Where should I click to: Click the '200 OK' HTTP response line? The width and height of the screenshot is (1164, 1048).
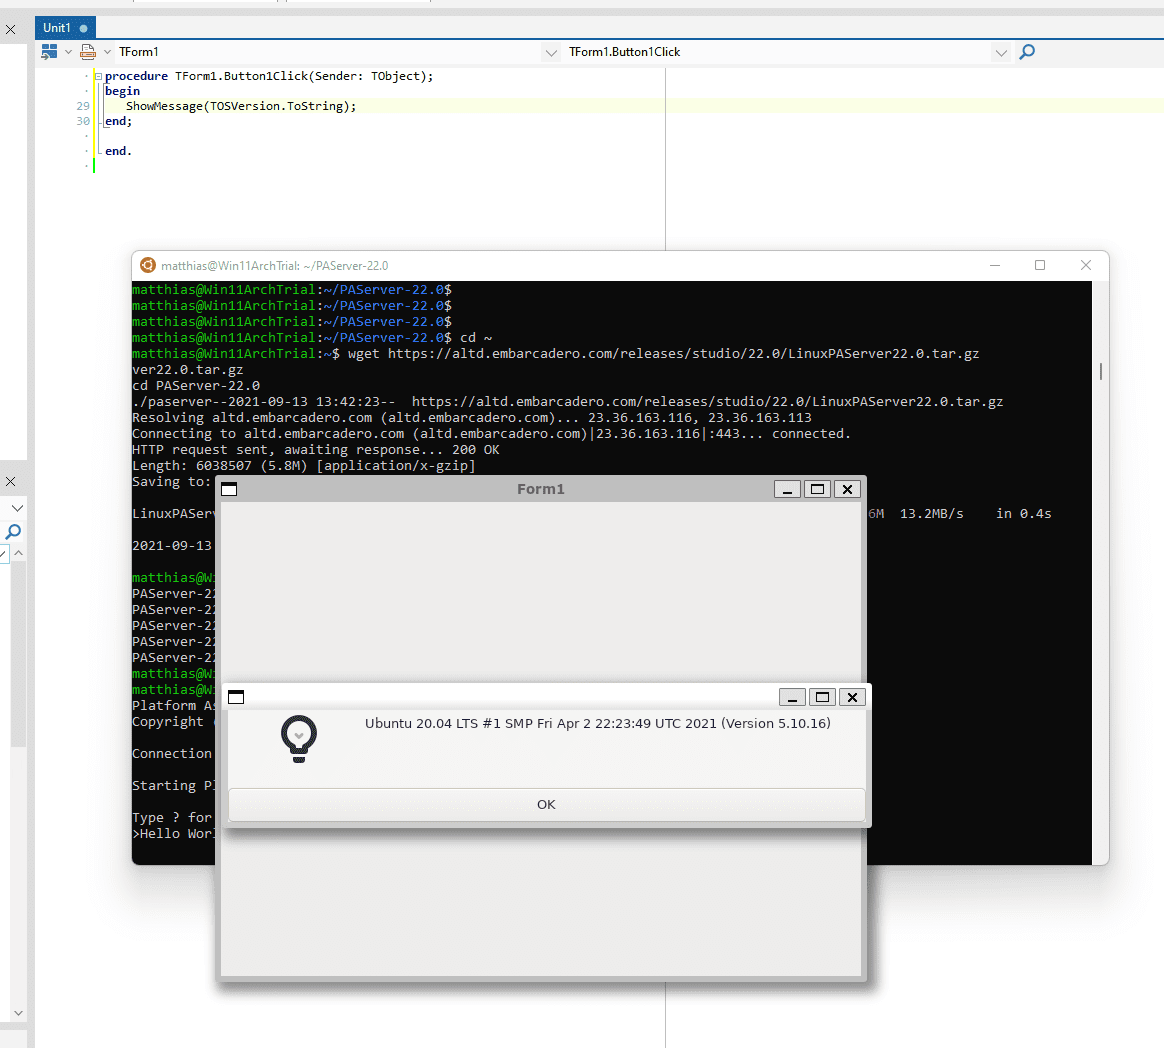(315, 450)
